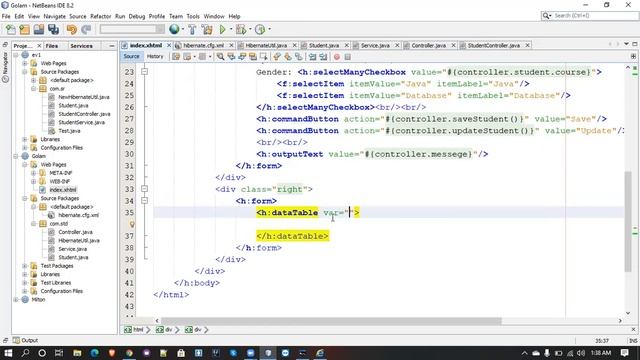Click the Build Project hammer icon
This screenshot has height=360, width=640.
192,29
